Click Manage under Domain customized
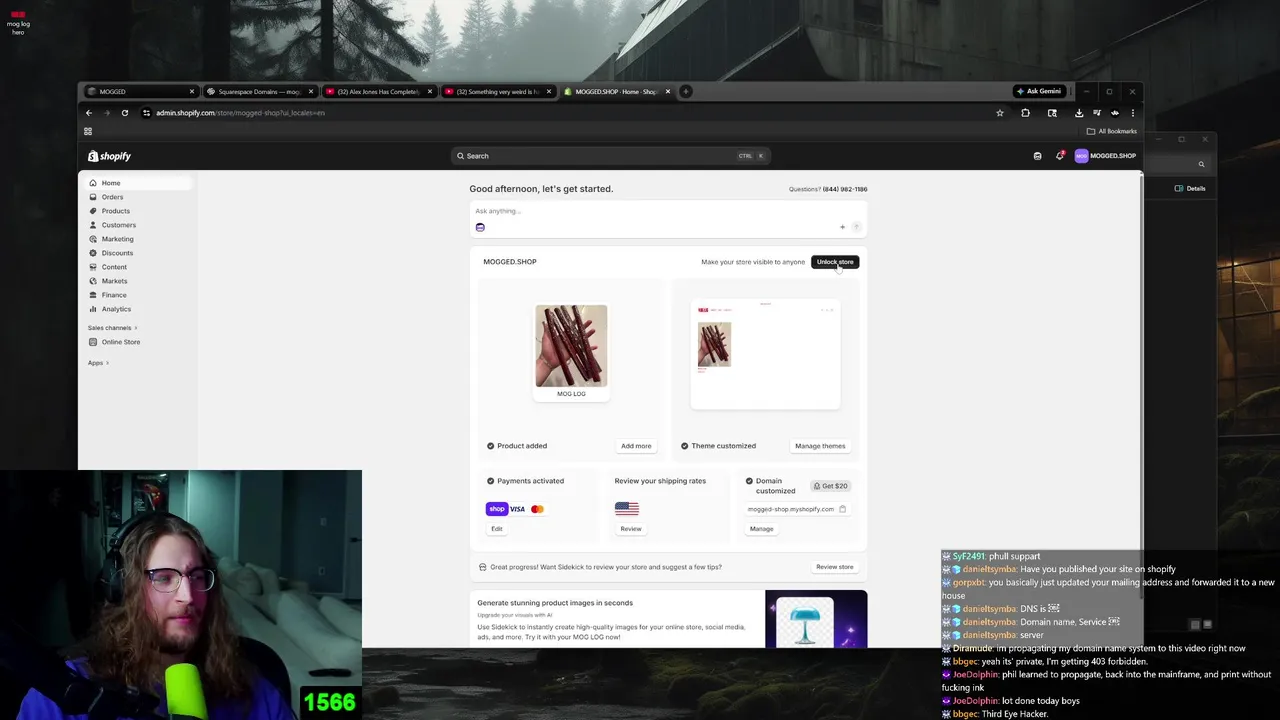1280x720 pixels. pos(761,529)
